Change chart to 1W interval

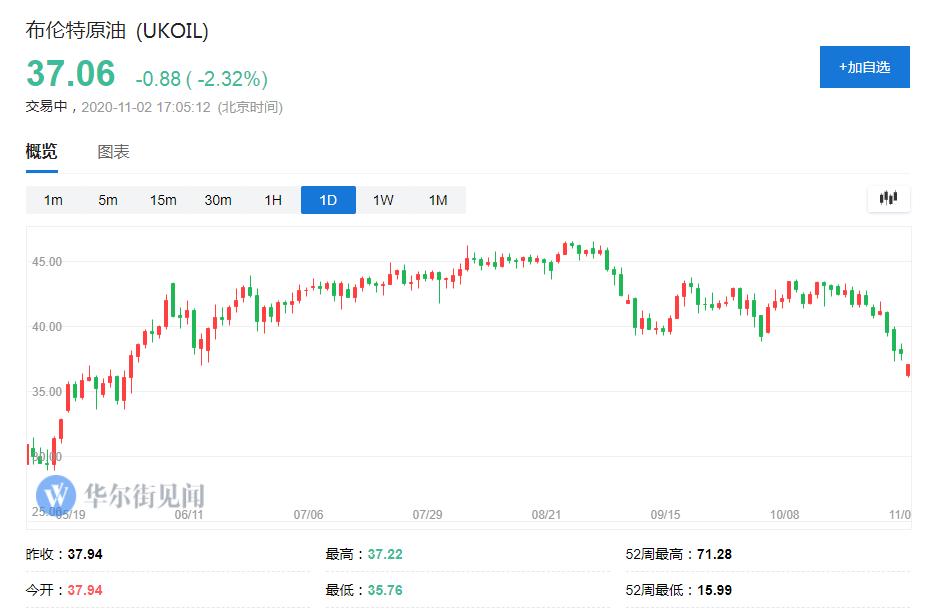tap(383, 200)
